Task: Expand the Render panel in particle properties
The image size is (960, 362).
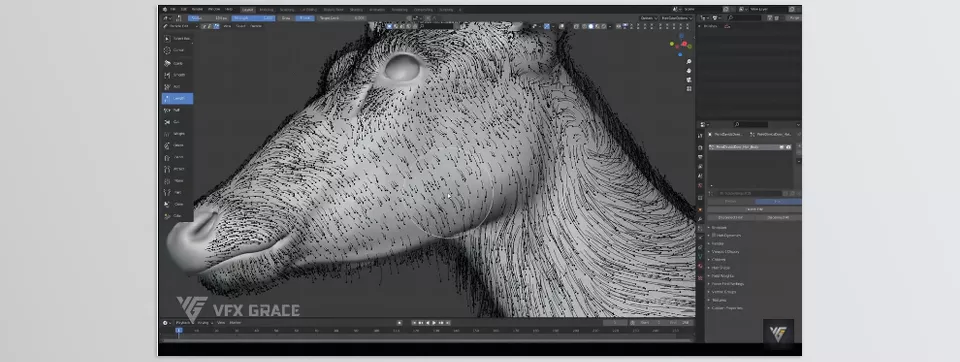Action: [718, 243]
